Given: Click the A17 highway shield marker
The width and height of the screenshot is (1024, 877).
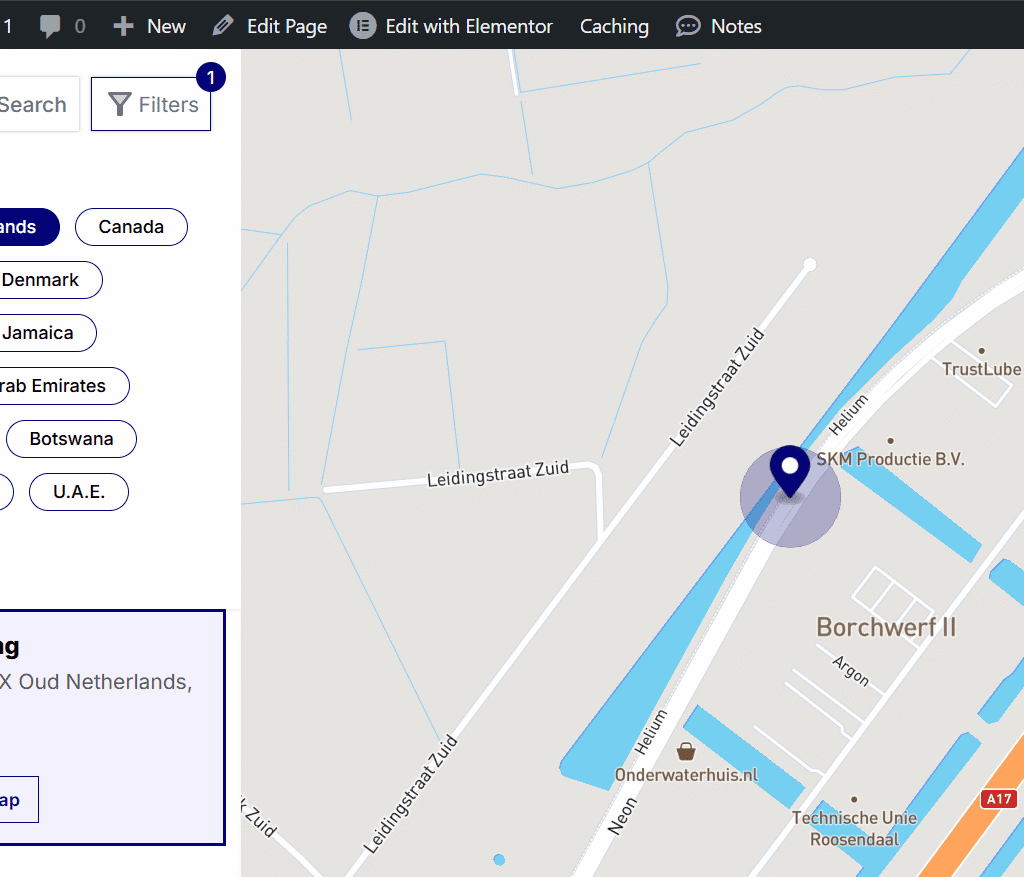Looking at the screenshot, I should click(999, 799).
